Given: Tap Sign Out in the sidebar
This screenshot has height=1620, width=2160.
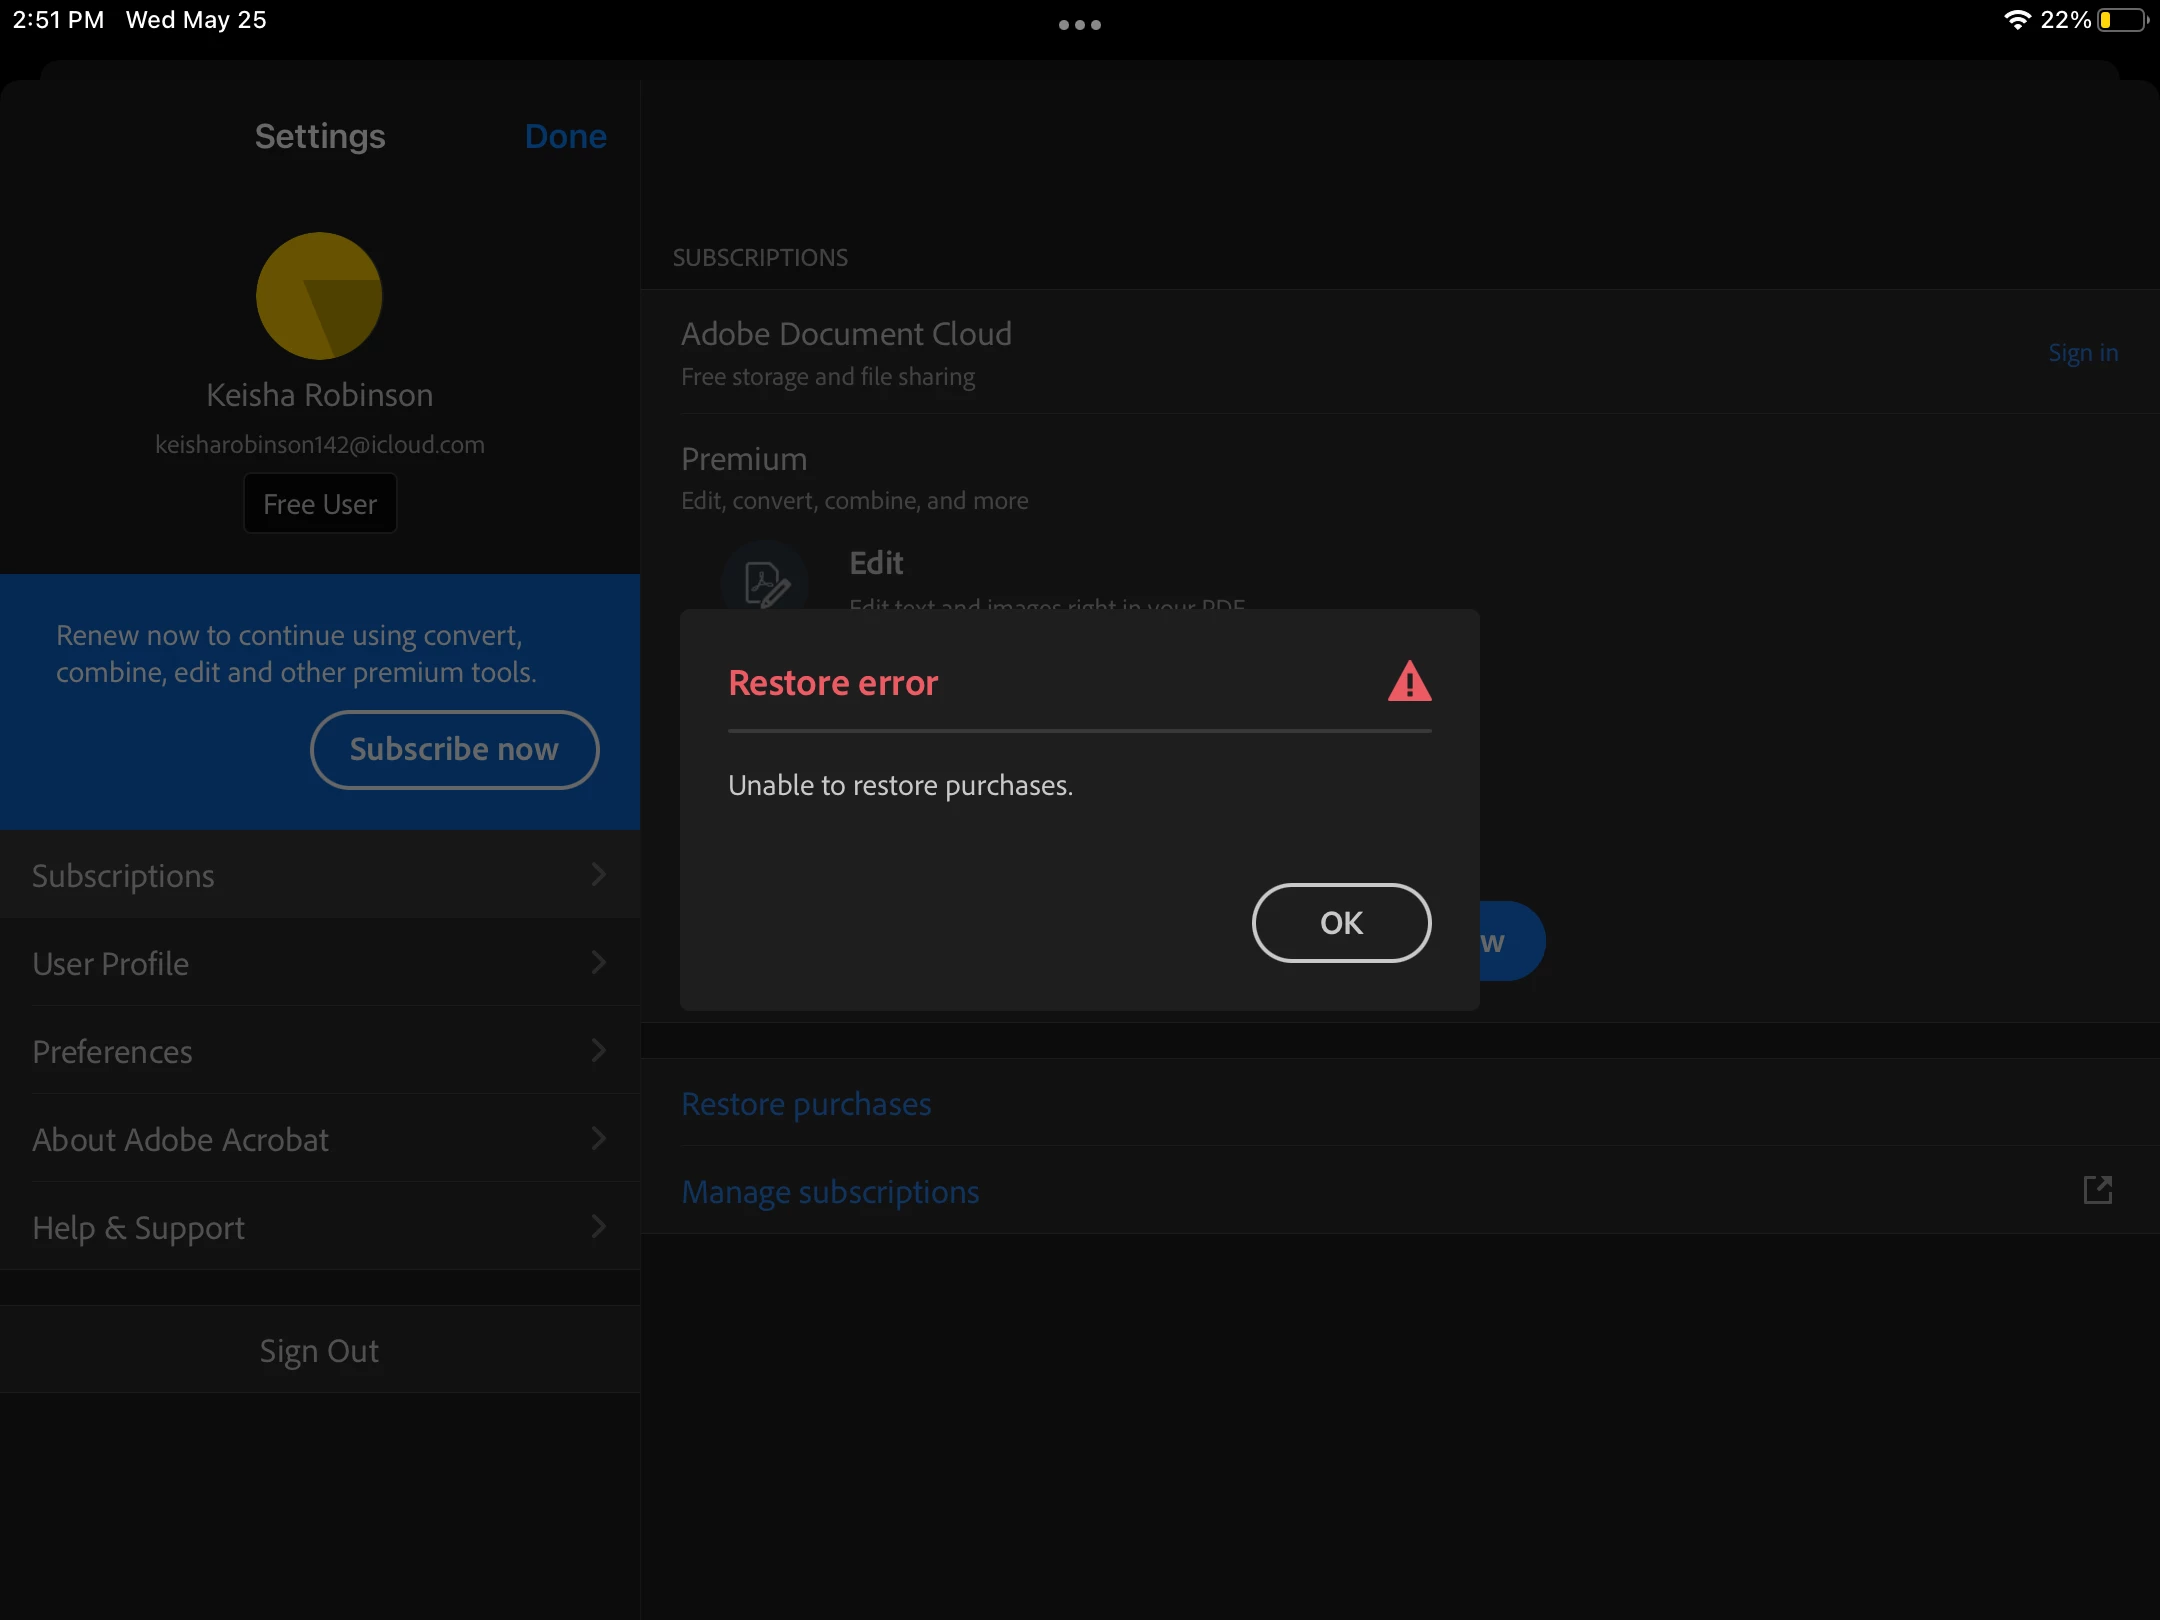Looking at the screenshot, I should coord(319,1351).
